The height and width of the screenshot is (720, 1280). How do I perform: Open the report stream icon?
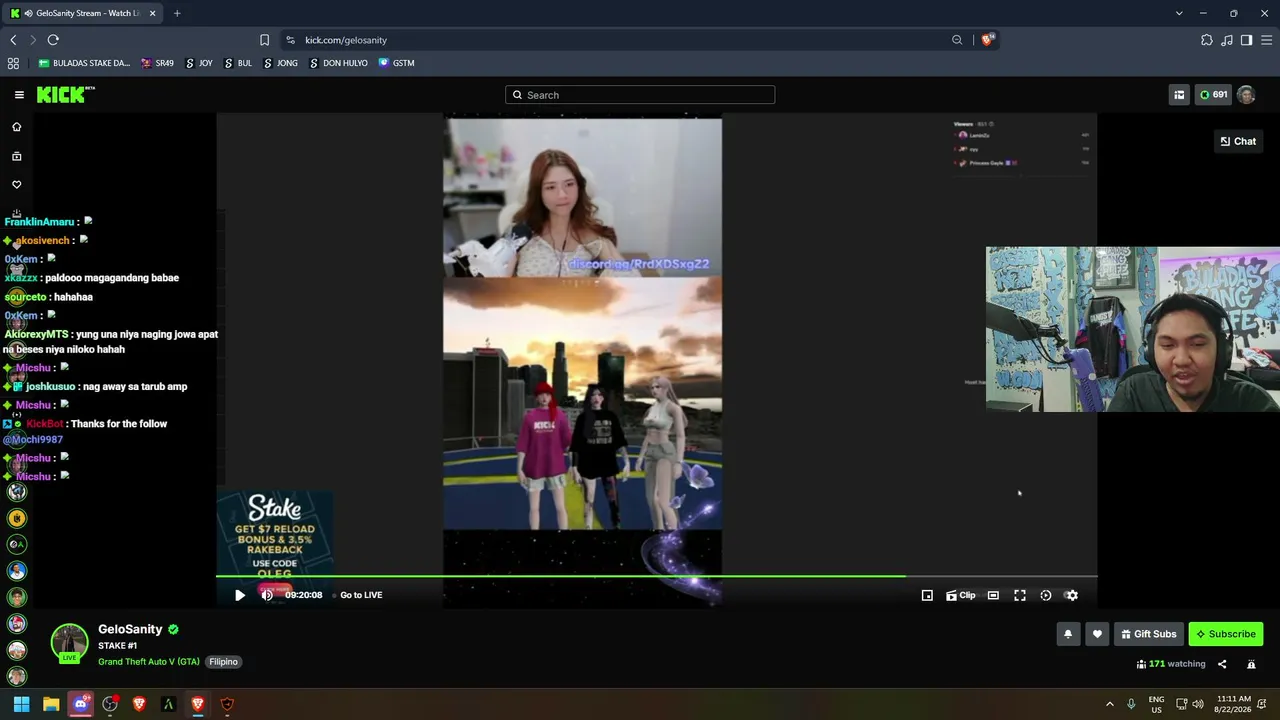1251,664
